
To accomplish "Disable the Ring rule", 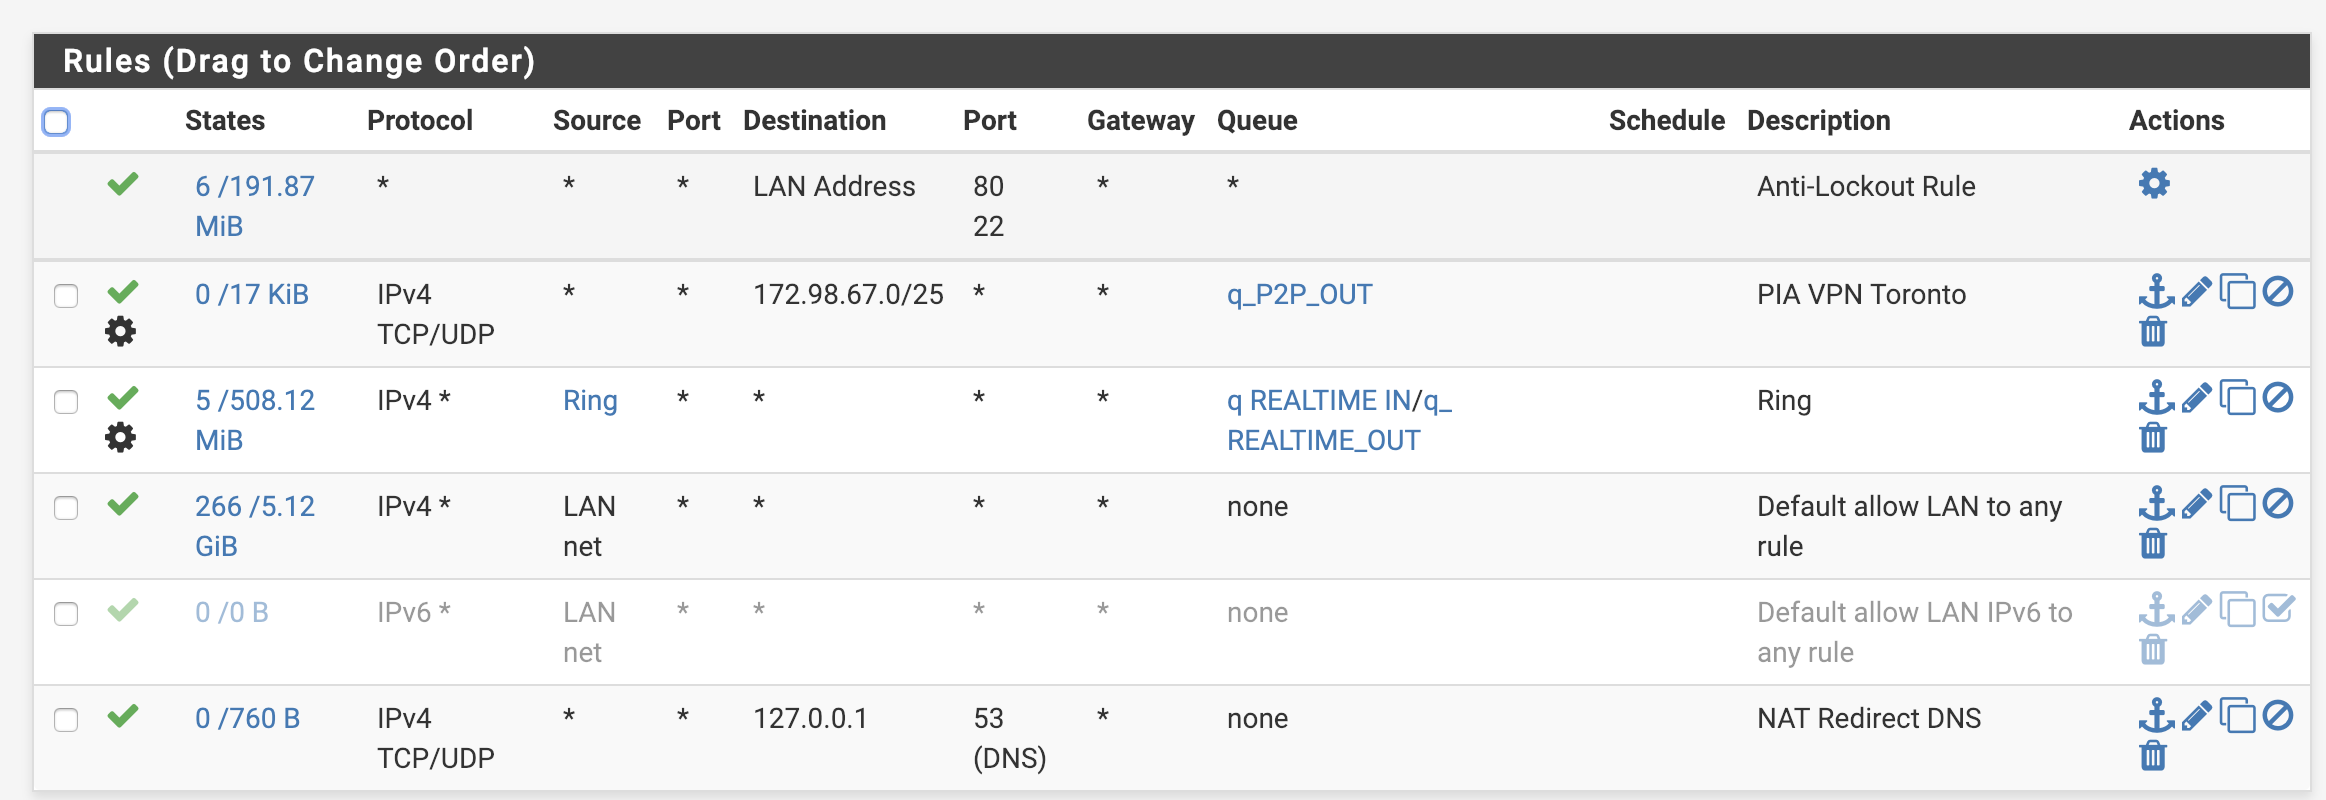I will click(x=2278, y=398).
